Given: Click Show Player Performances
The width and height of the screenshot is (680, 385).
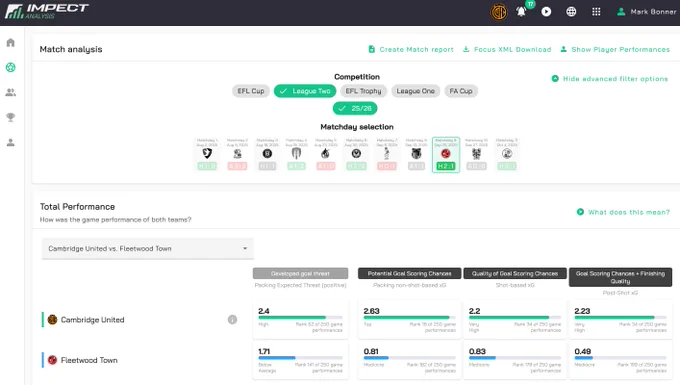Looking at the screenshot, I should [615, 49].
